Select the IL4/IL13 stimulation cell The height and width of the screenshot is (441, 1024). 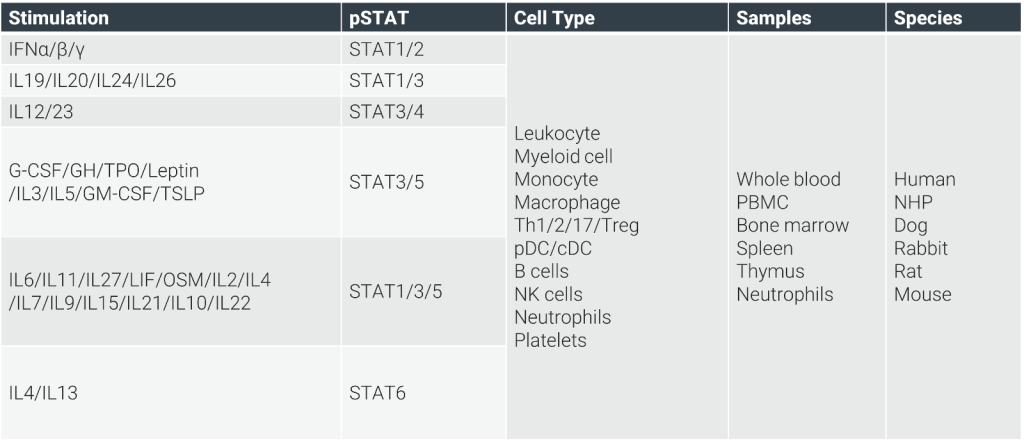[x=43, y=393]
